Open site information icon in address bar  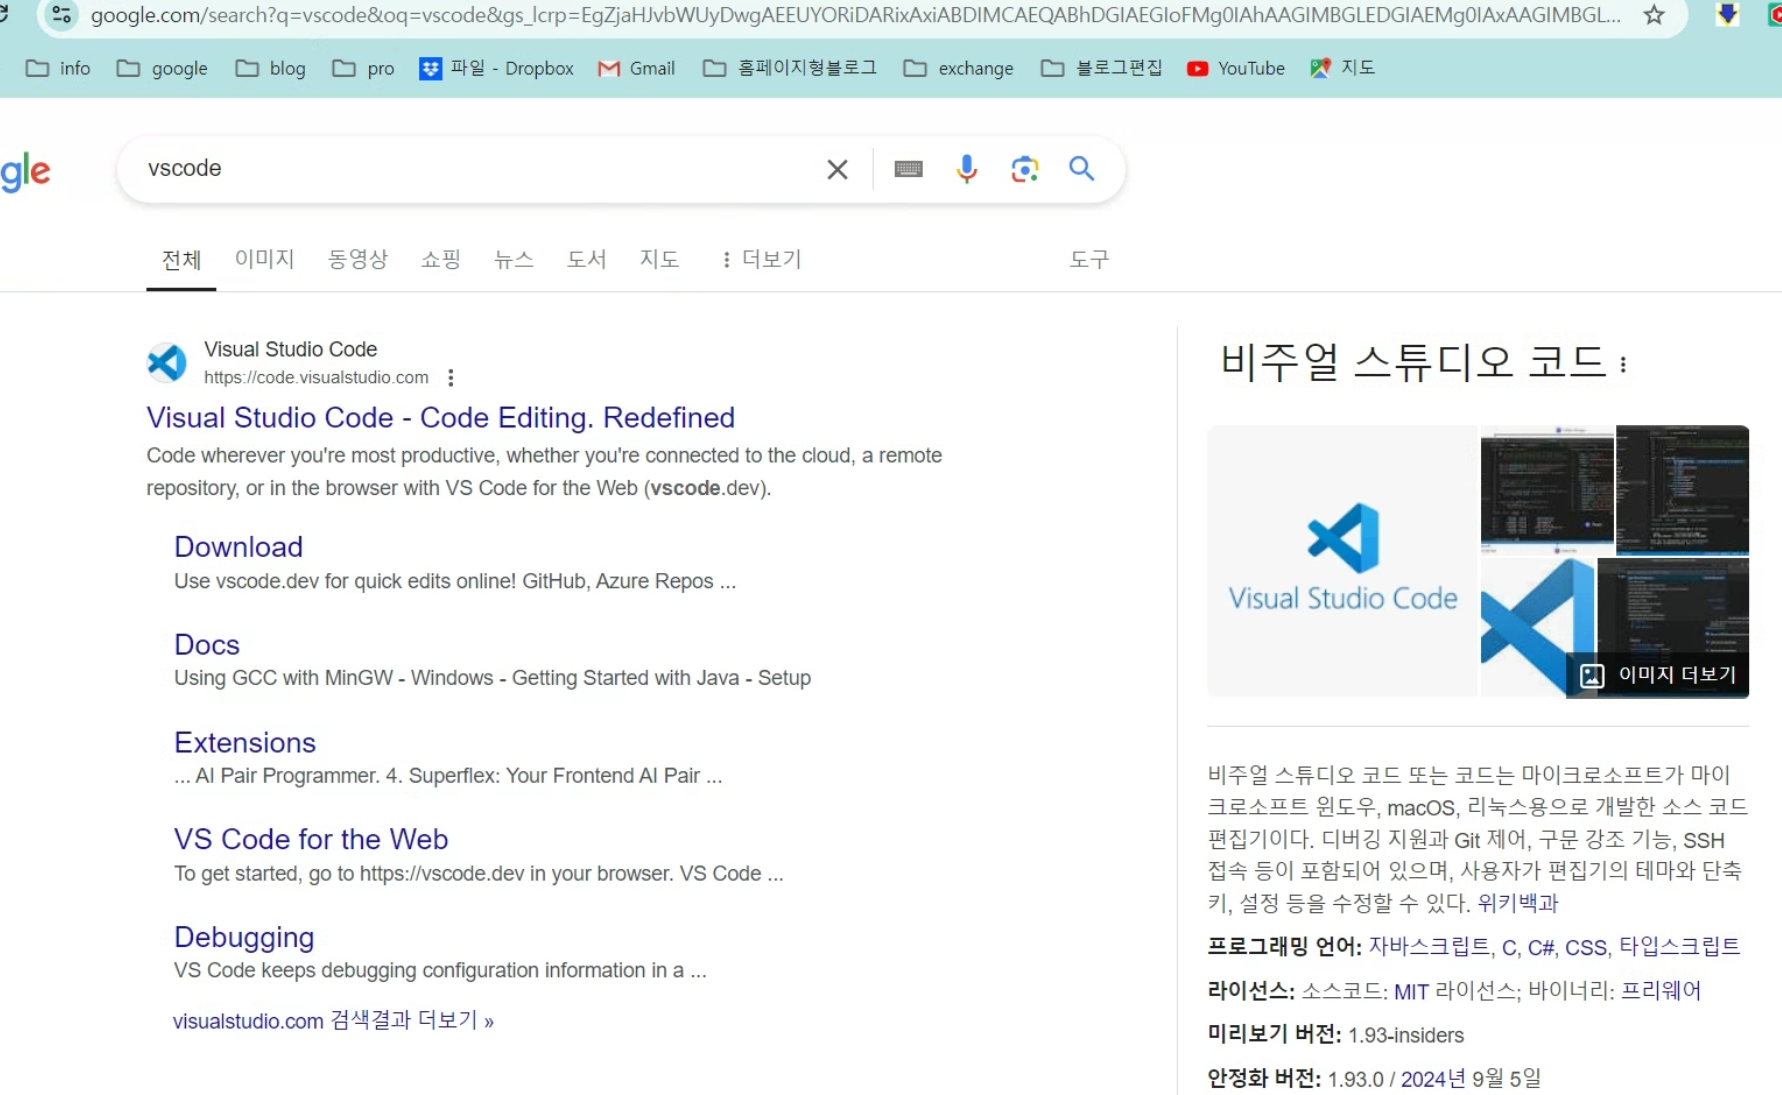point(61,14)
